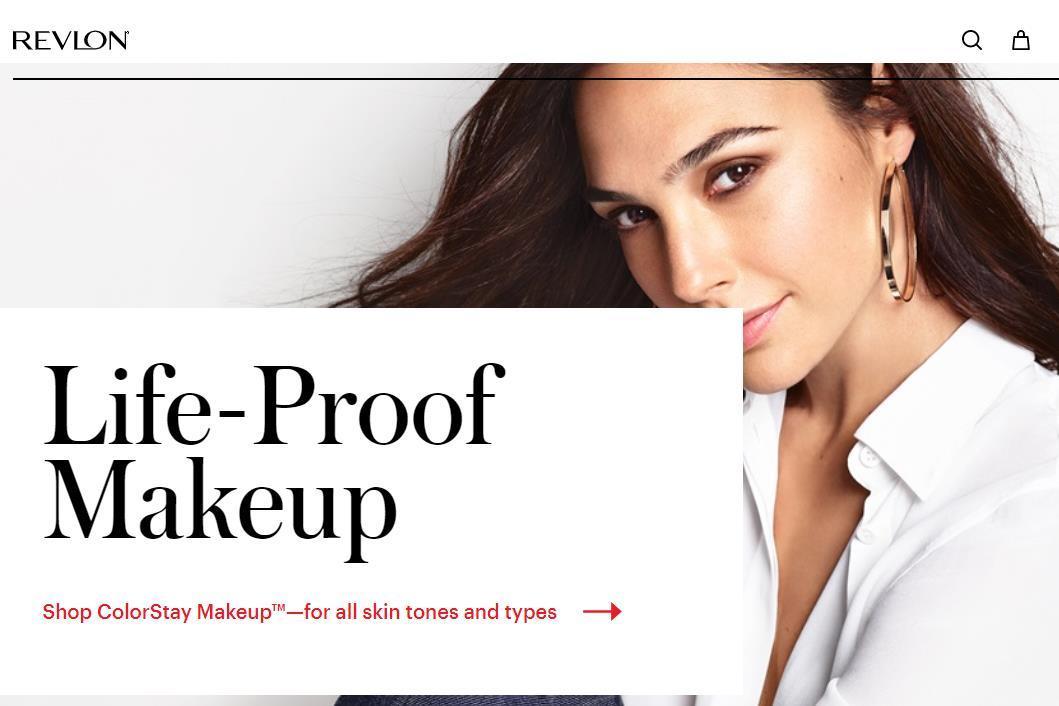Click the light gray background behind hair
The height and width of the screenshot is (706, 1059).
[203, 189]
